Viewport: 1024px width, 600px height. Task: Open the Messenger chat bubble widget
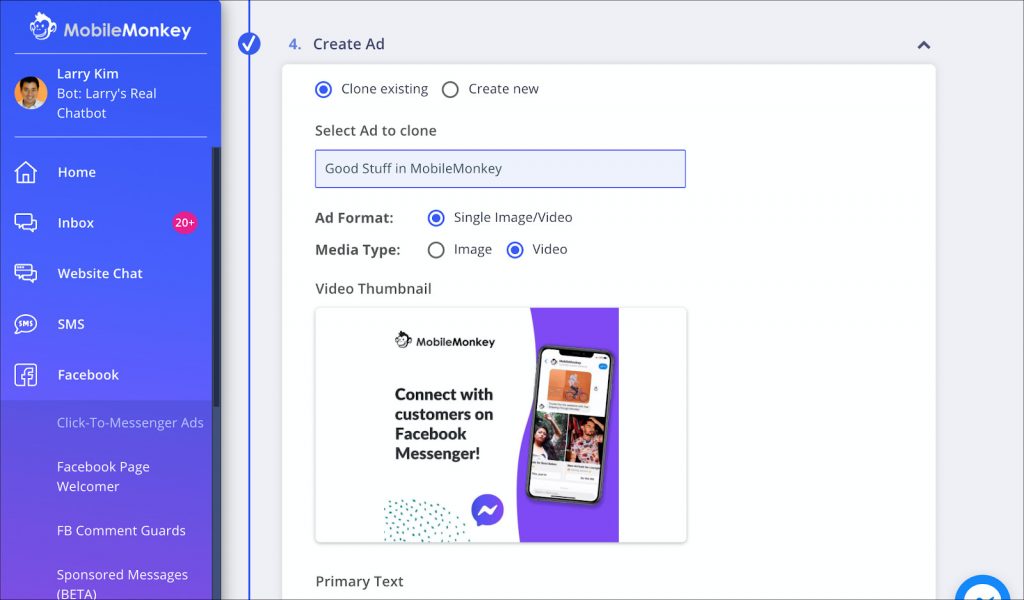[984, 588]
